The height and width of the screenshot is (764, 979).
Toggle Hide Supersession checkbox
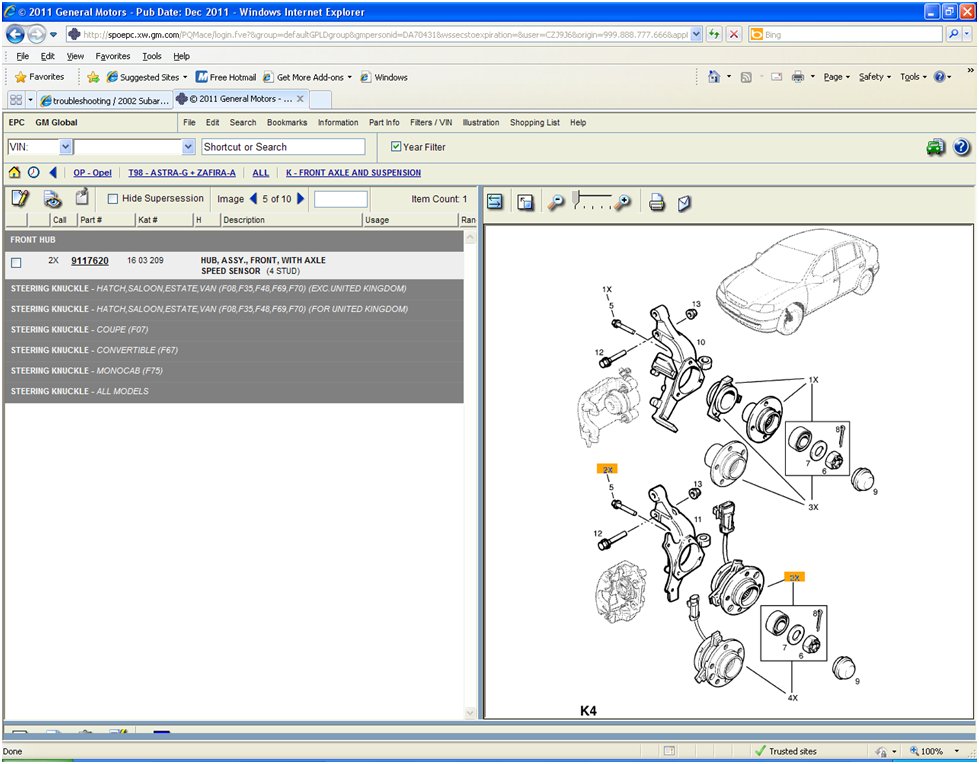coord(113,198)
